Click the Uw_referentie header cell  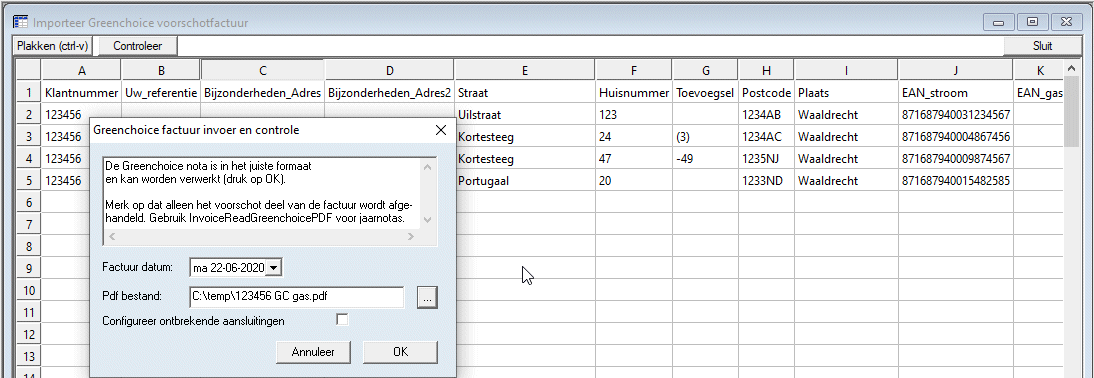coord(161,92)
